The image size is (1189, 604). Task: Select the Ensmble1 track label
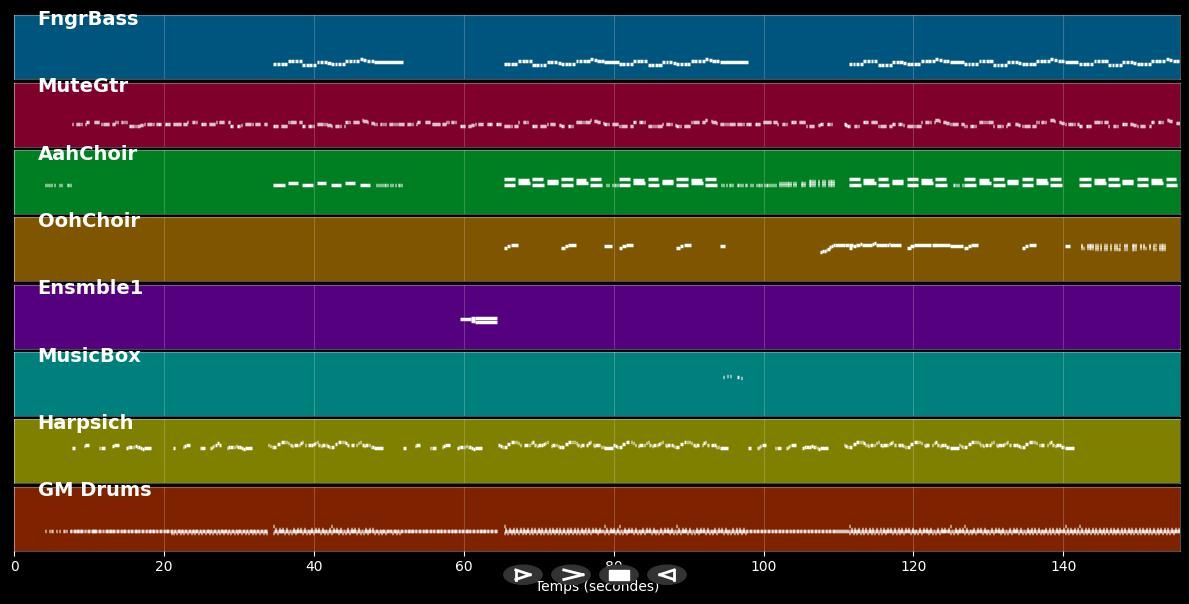(90, 288)
